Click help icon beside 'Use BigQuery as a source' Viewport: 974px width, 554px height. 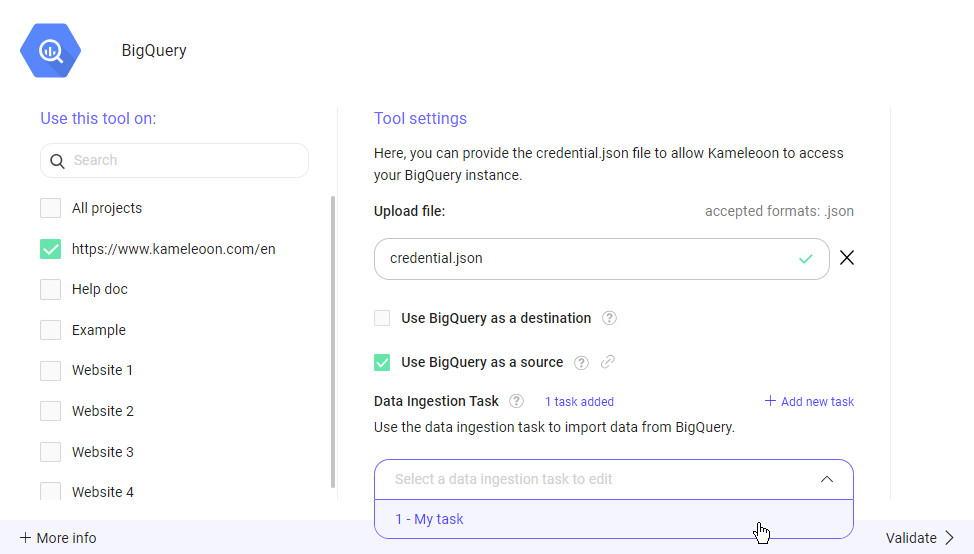click(x=581, y=362)
